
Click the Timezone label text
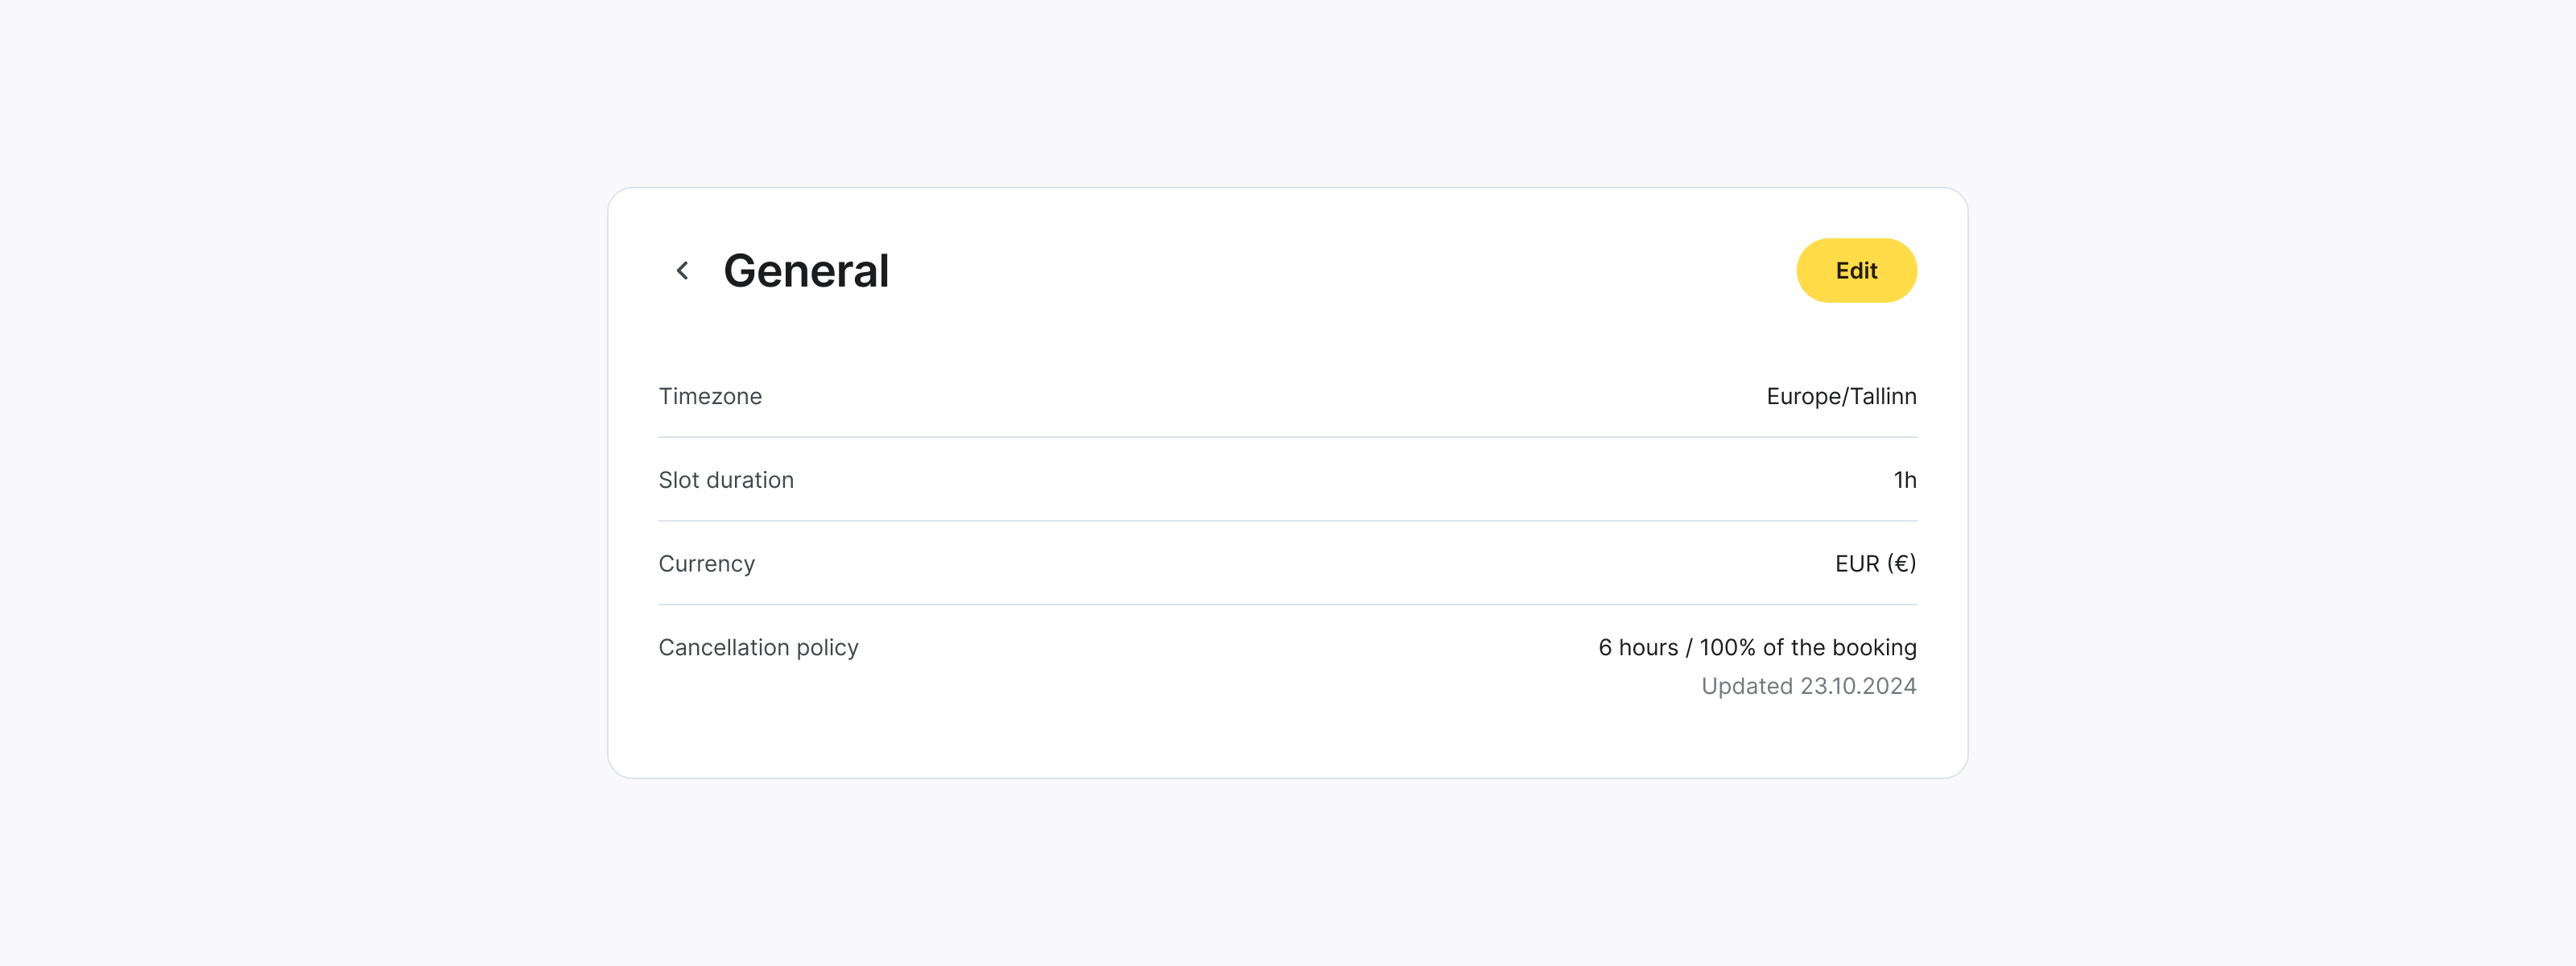(710, 396)
